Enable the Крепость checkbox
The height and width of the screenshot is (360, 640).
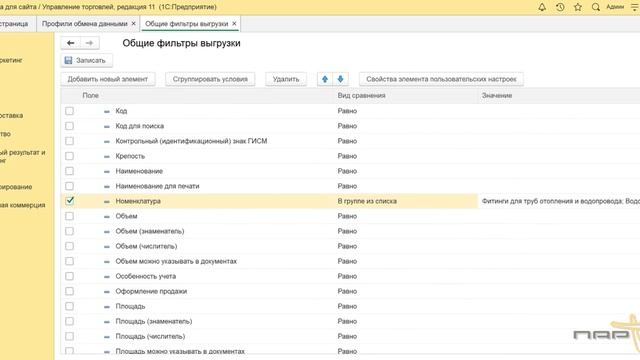(69, 156)
